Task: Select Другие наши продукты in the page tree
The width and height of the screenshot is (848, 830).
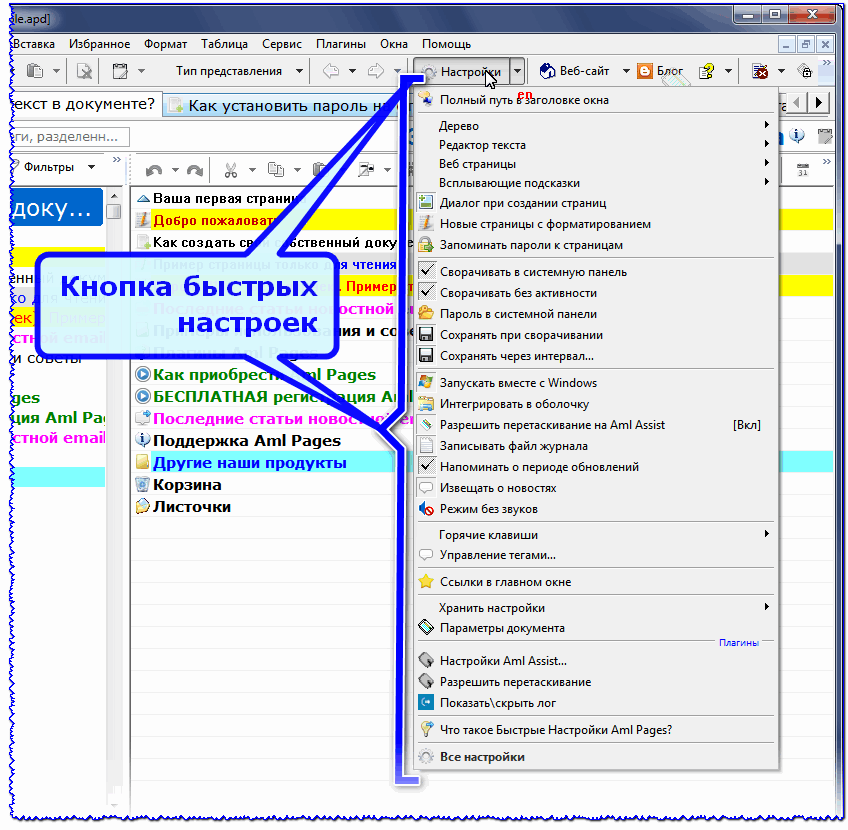Action: (x=250, y=463)
